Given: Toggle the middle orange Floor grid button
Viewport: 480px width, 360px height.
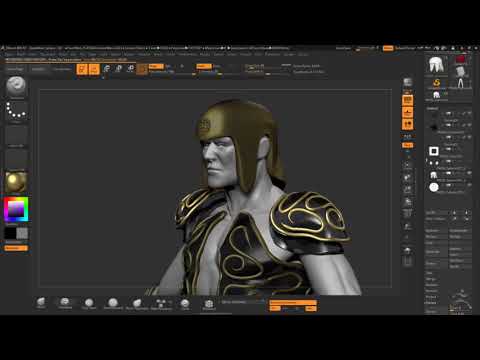Looking at the screenshot, I should 408,112.
